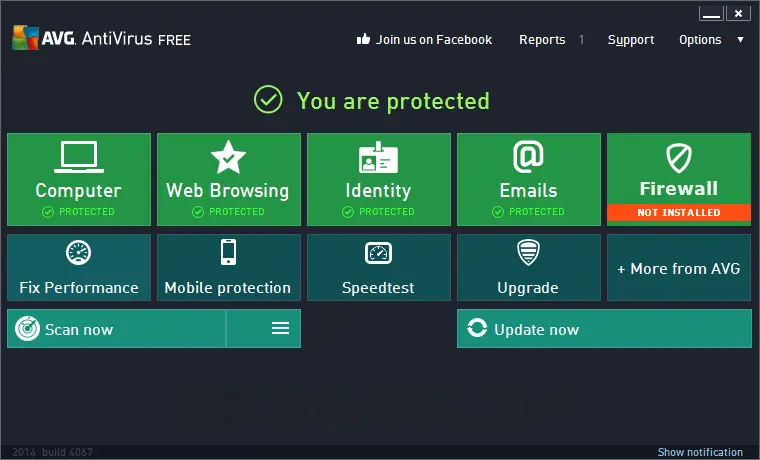
Task: Click the Emails at-sign icon
Action: click(528, 157)
